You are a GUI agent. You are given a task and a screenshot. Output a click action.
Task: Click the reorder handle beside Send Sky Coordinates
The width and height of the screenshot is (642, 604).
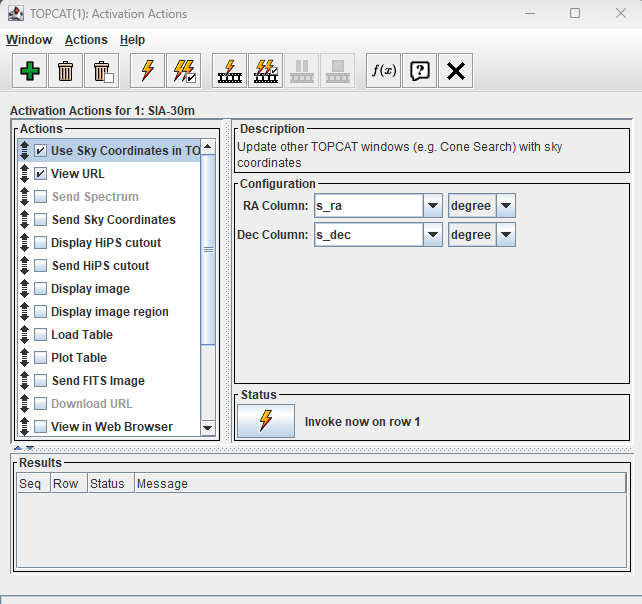(x=25, y=219)
